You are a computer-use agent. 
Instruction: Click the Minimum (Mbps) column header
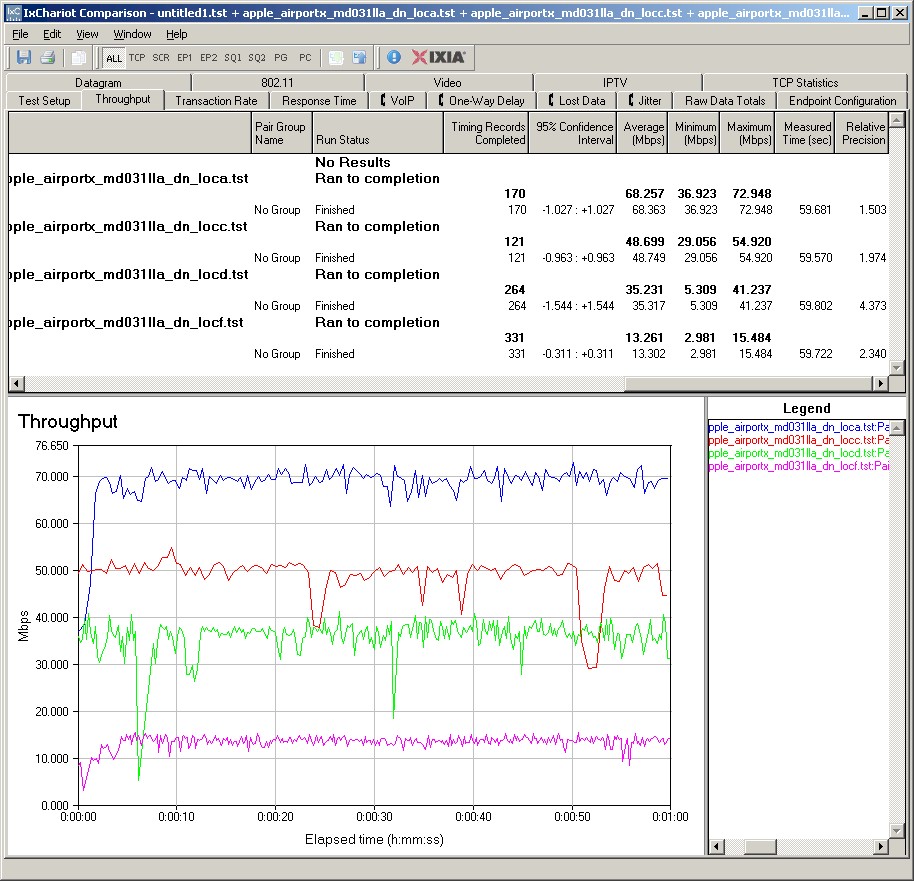click(x=694, y=133)
